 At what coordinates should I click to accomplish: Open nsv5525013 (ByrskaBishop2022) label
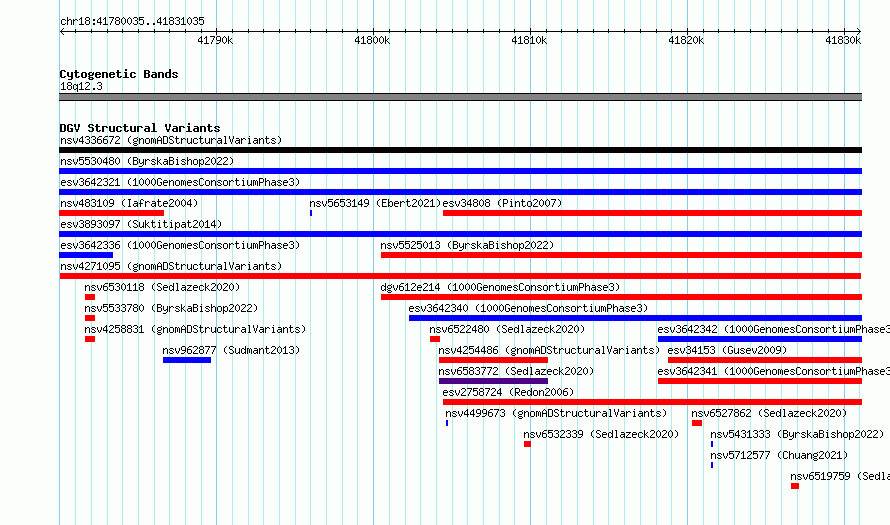467,245
